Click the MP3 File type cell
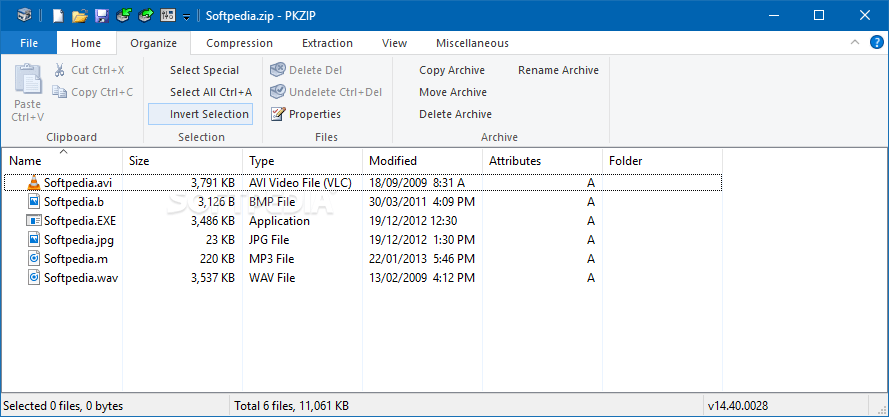 coord(272,259)
